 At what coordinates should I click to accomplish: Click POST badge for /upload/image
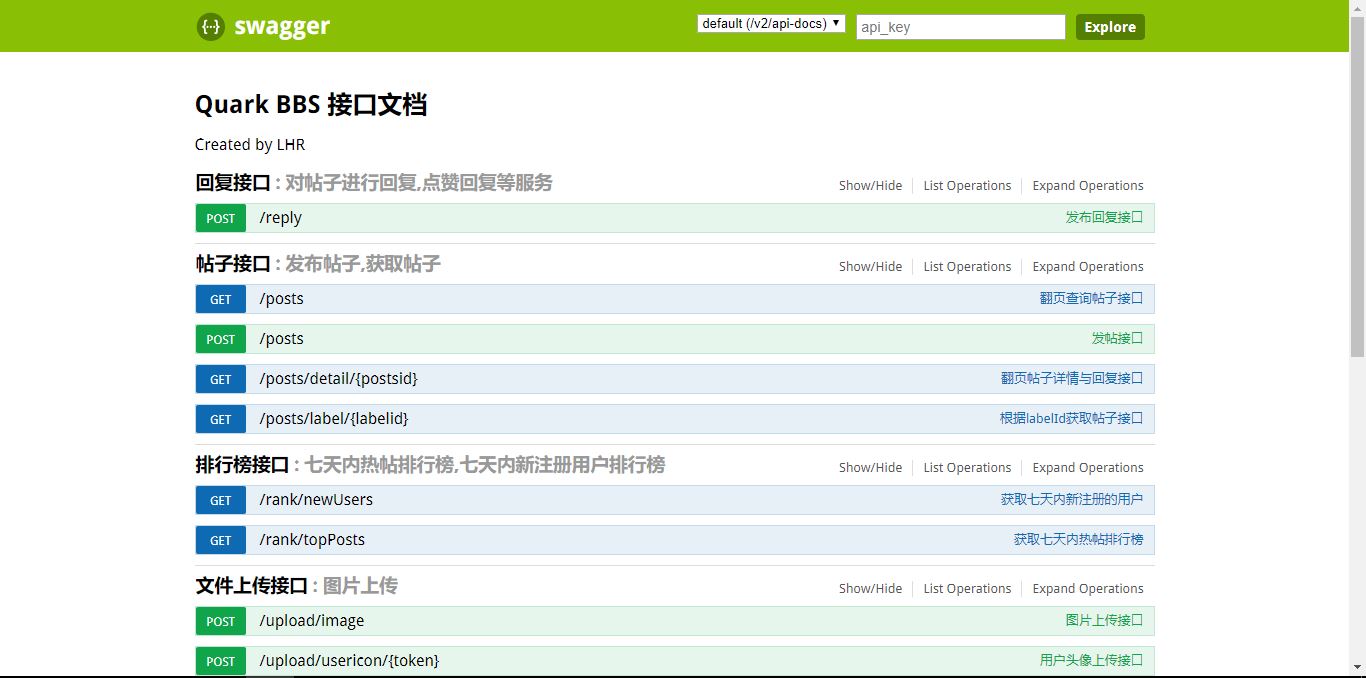[x=221, y=622]
